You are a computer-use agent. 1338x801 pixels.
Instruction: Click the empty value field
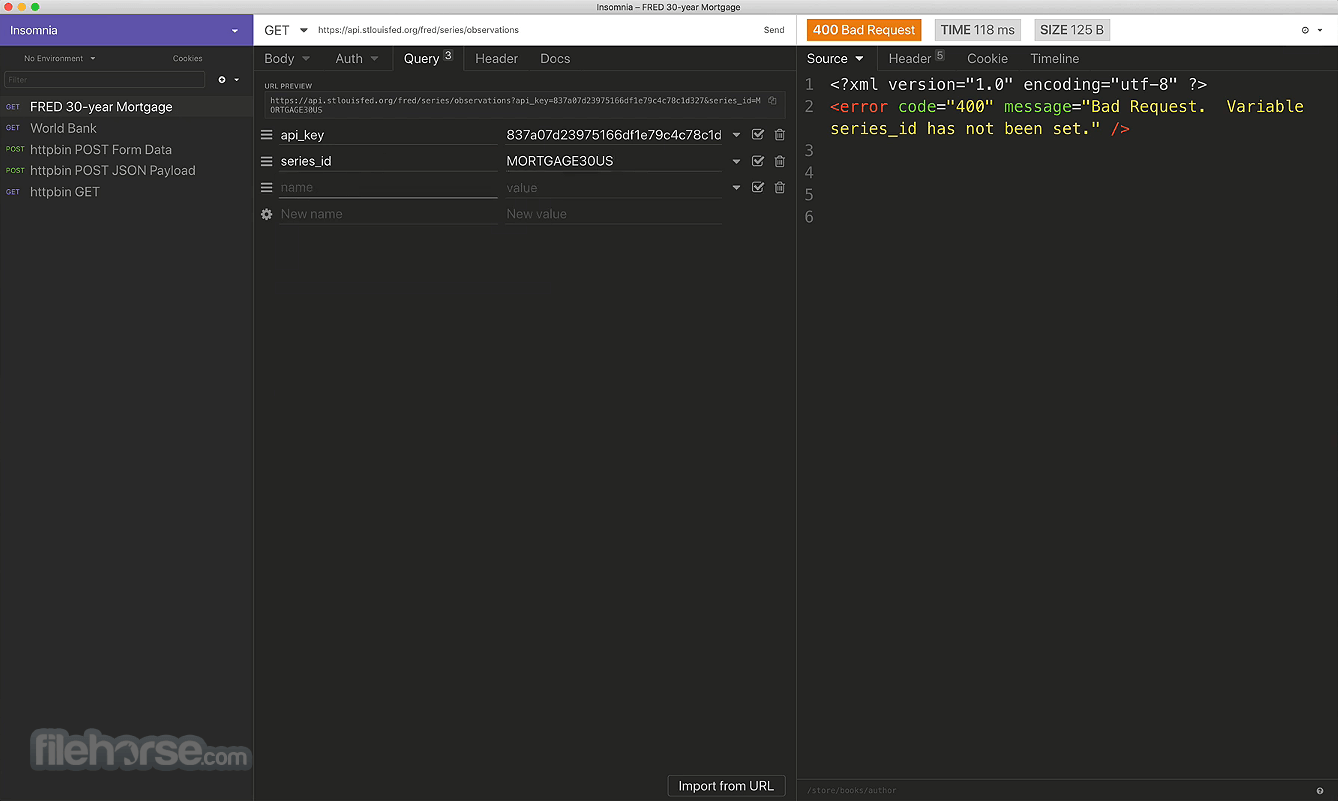point(613,187)
